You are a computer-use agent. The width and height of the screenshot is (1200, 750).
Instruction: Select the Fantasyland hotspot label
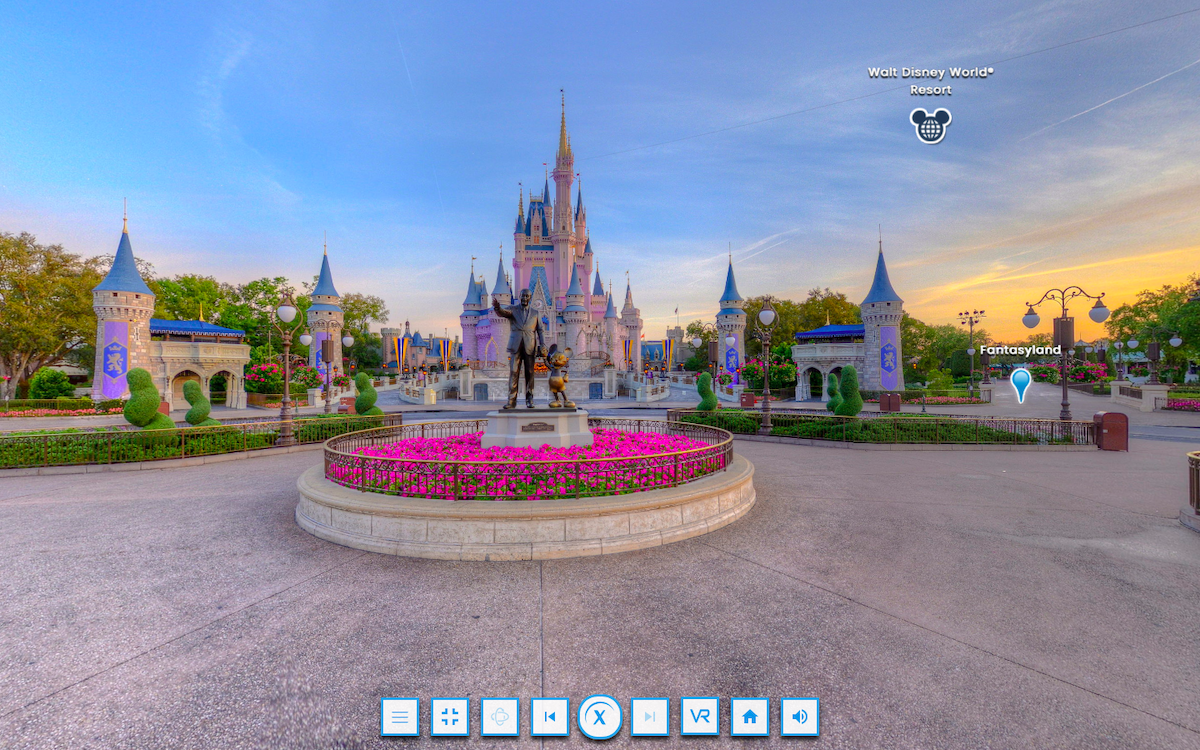[x=1020, y=350]
